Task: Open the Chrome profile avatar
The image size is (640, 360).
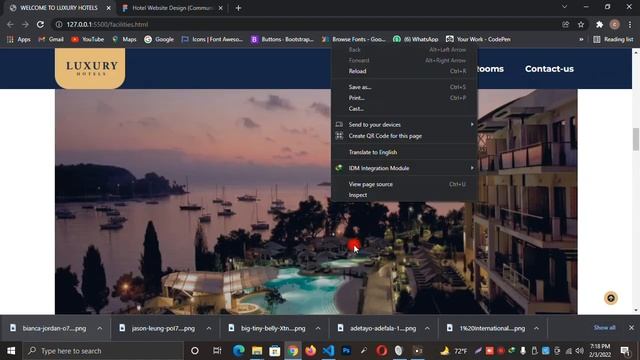Action: [x=614, y=24]
